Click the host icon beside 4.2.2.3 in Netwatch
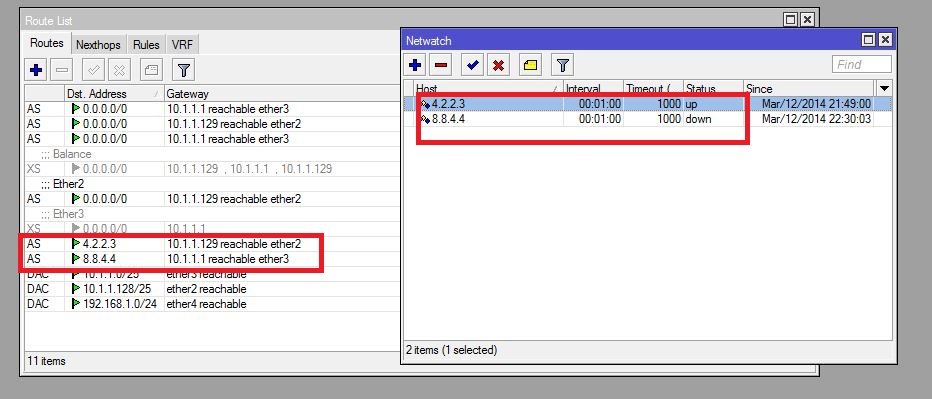This screenshot has width=932, height=399. click(x=425, y=104)
